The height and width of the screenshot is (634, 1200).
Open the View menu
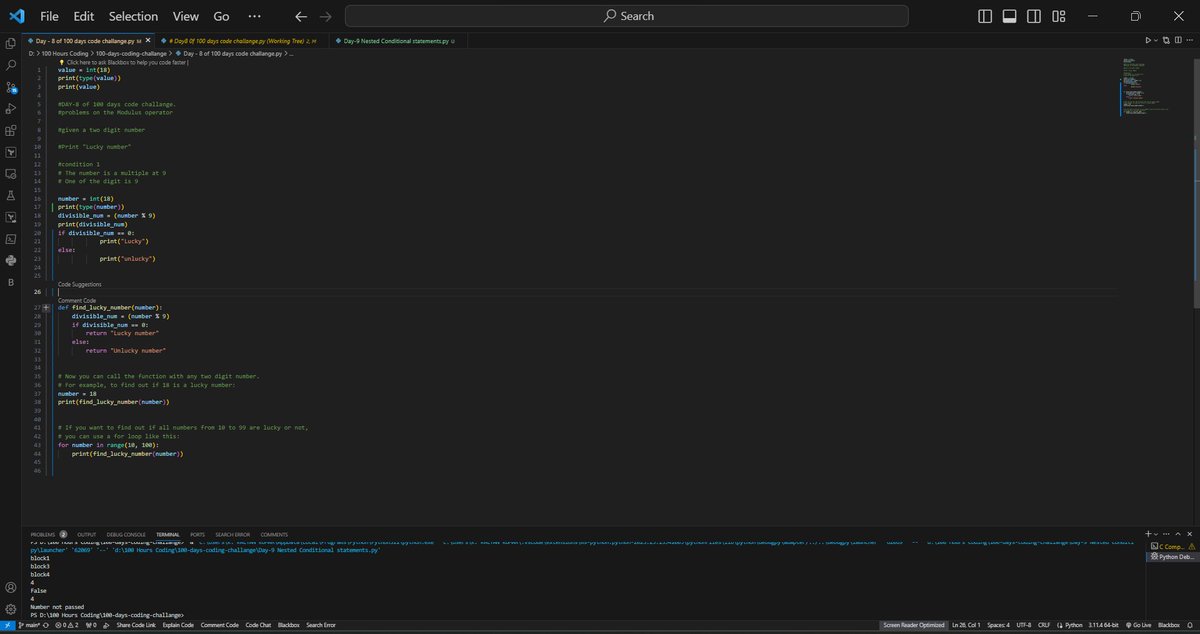tap(186, 16)
